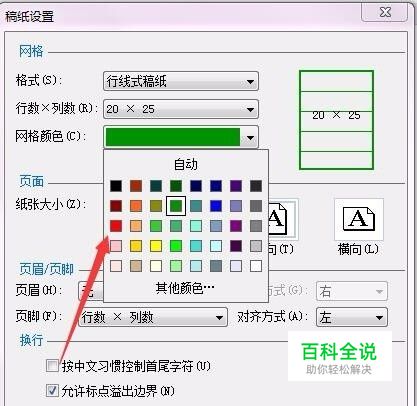Image resolution: width=417 pixels, height=406 pixels.
Task: Choose the white swatch
Action: point(256,266)
